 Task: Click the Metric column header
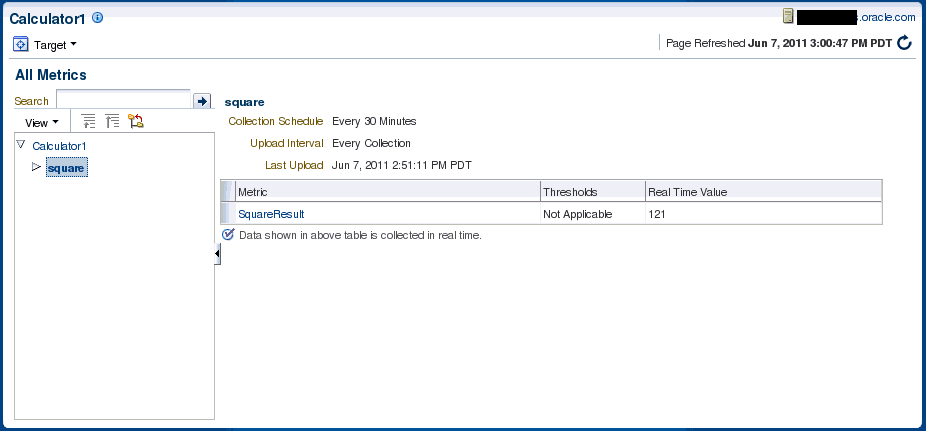coord(387,192)
